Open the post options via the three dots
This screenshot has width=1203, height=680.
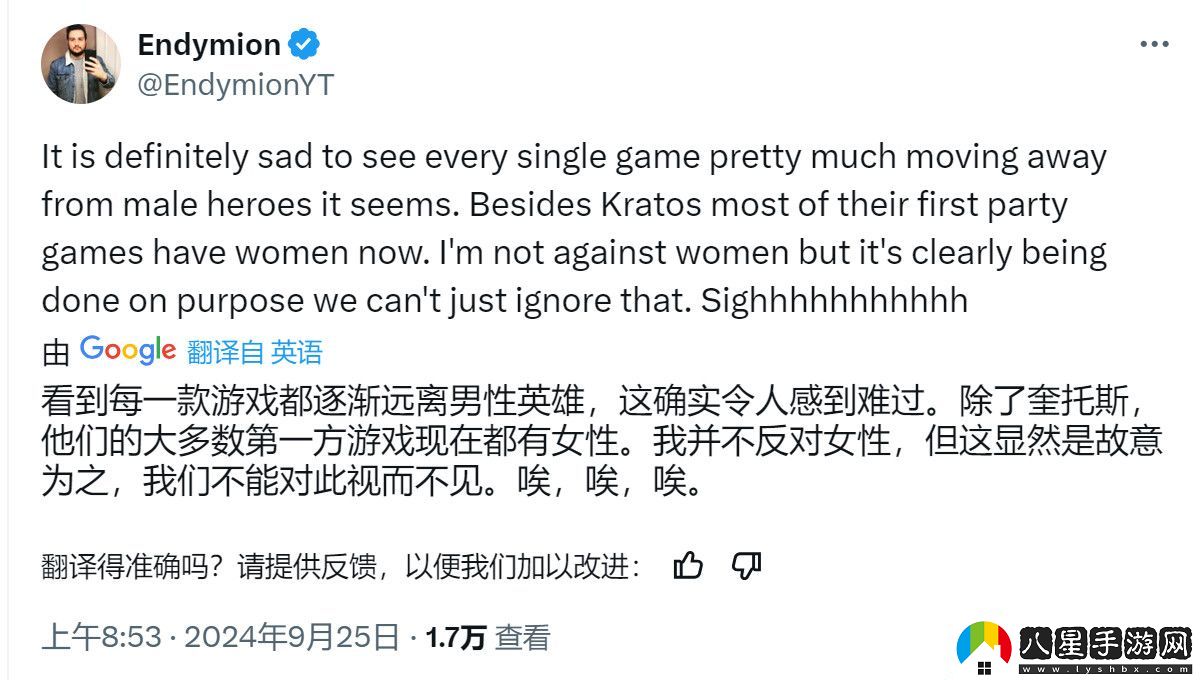coord(1154,42)
